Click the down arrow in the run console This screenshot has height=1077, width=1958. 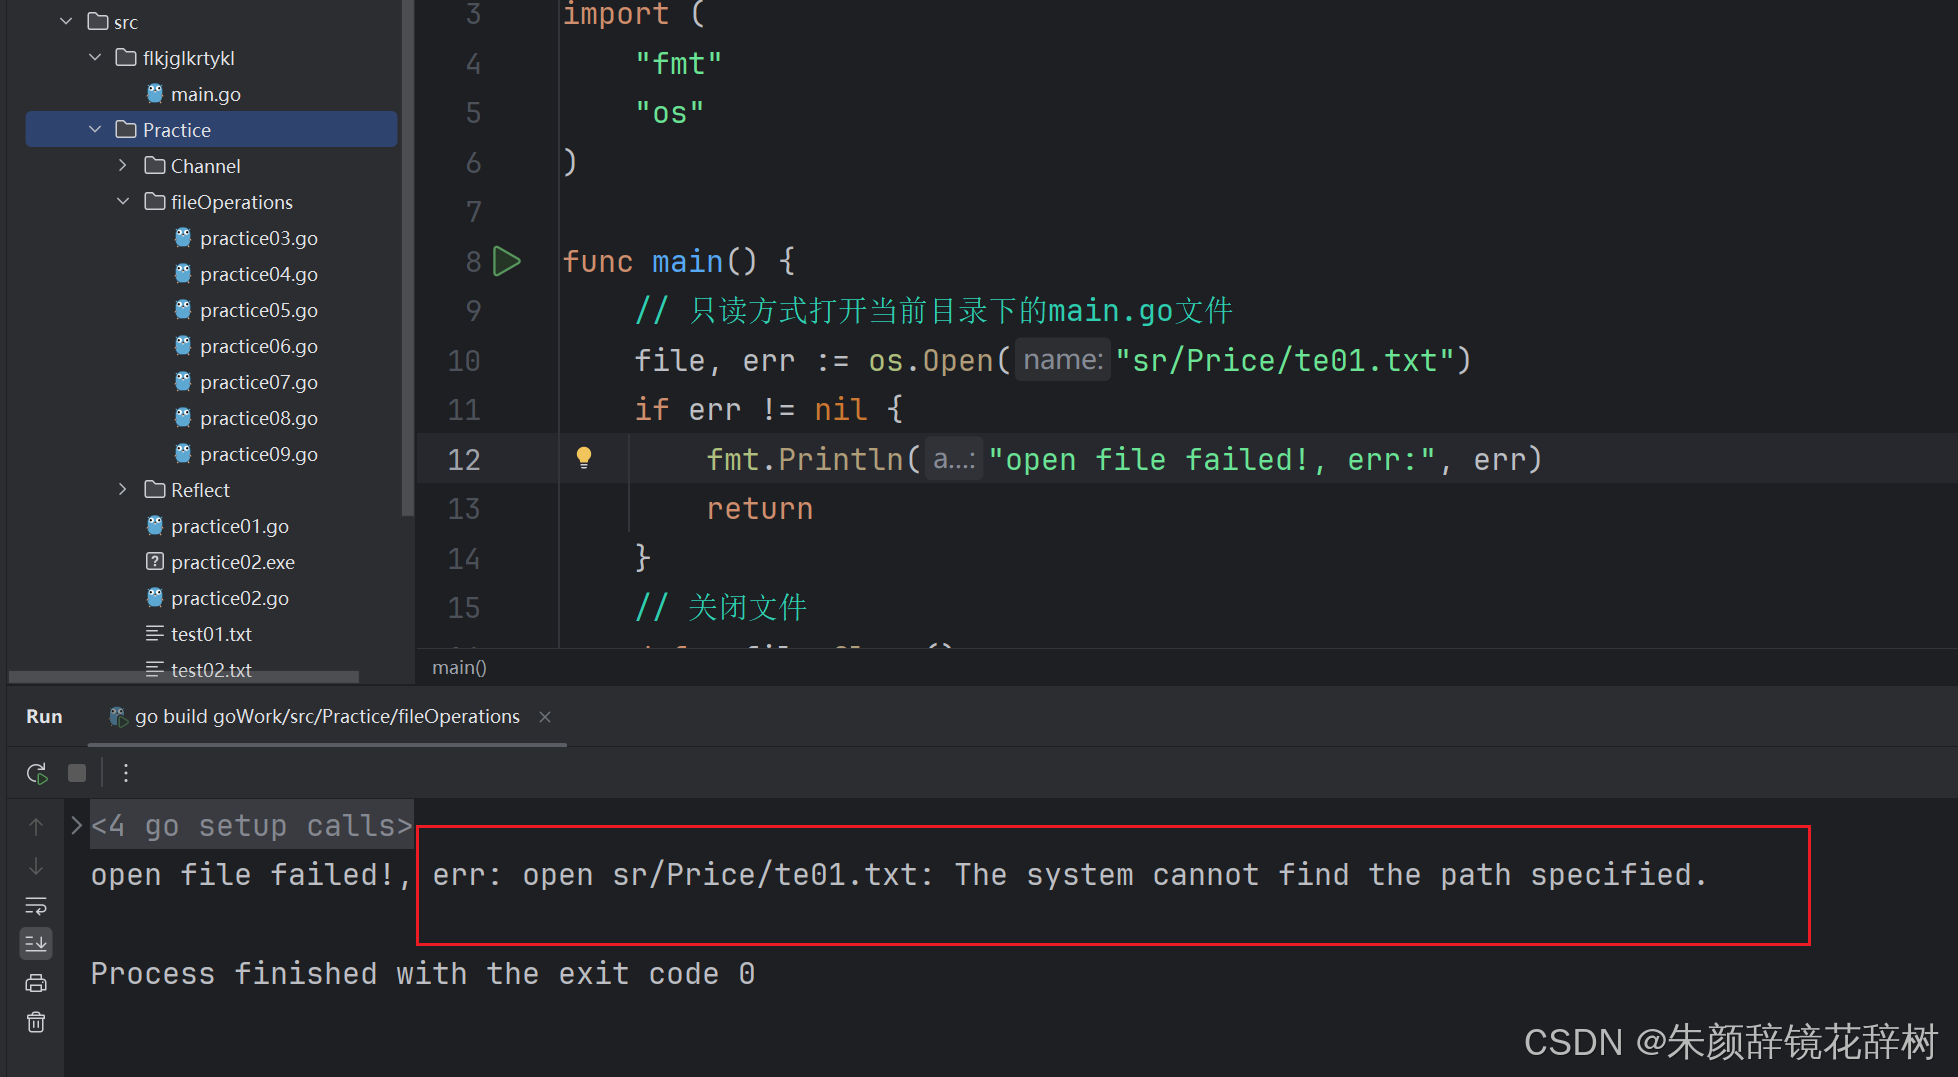(36, 866)
